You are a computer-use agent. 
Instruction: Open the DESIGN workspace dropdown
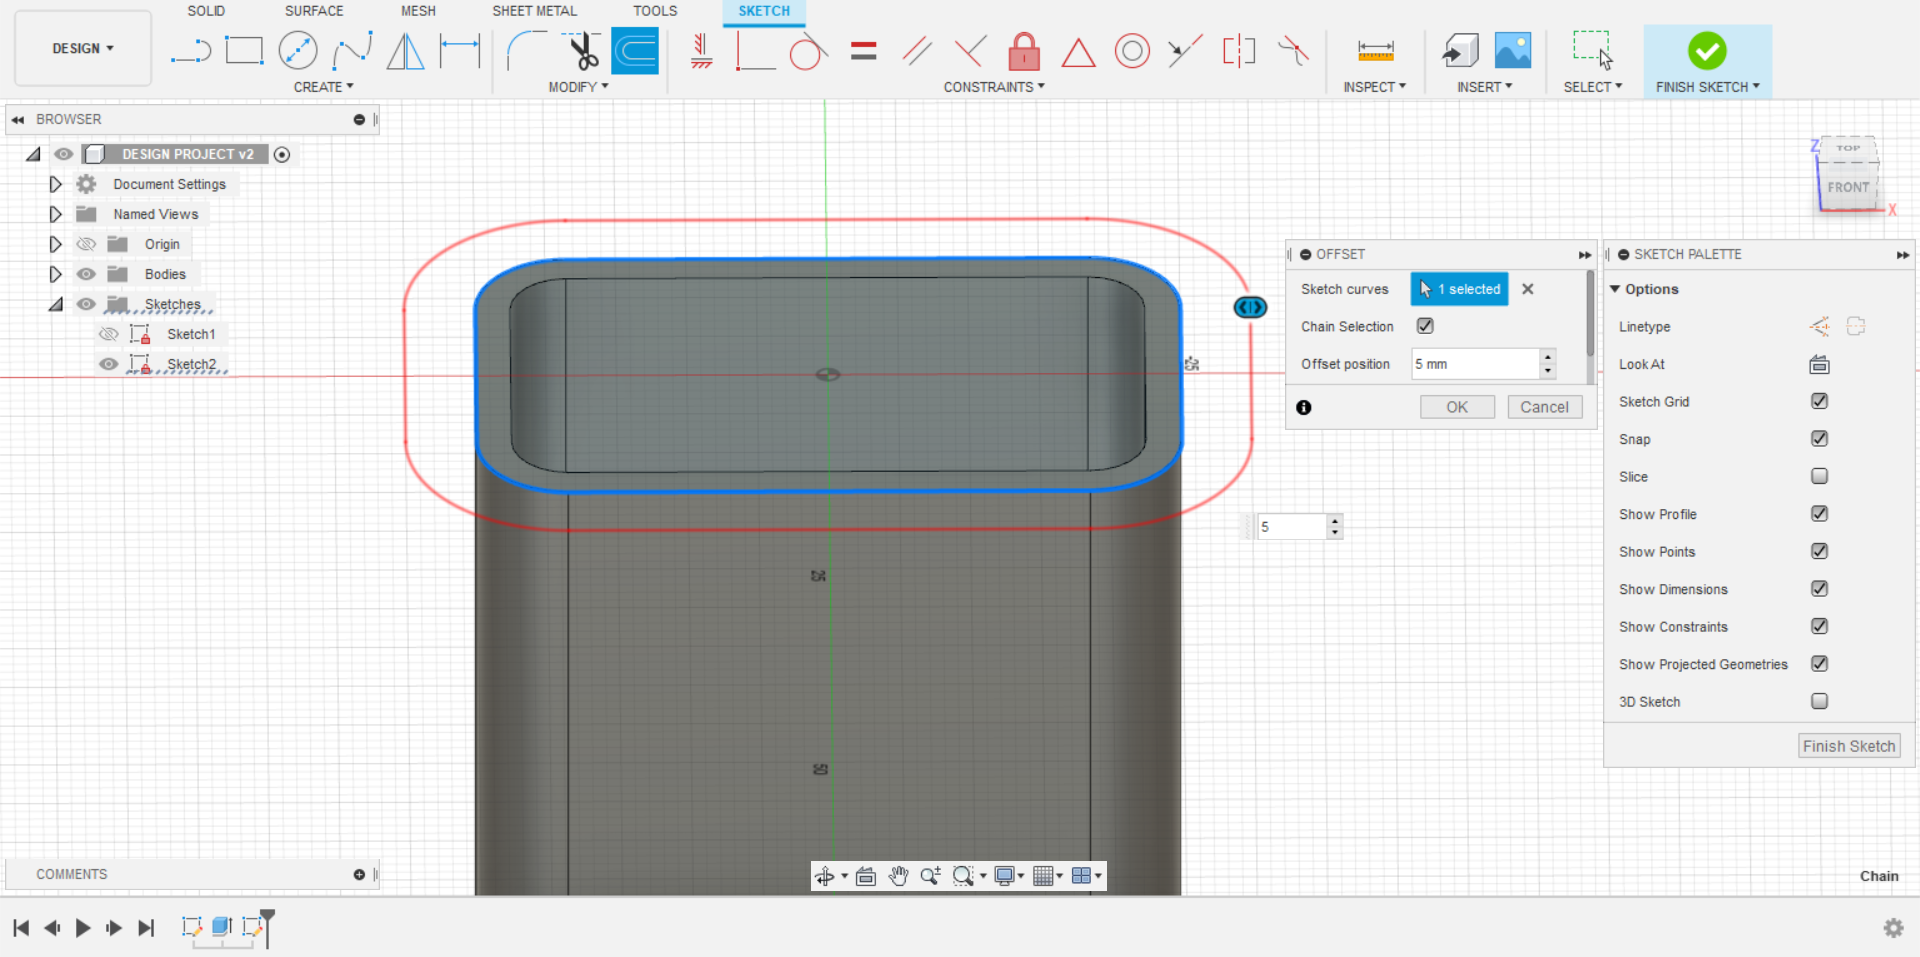[x=83, y=48]
